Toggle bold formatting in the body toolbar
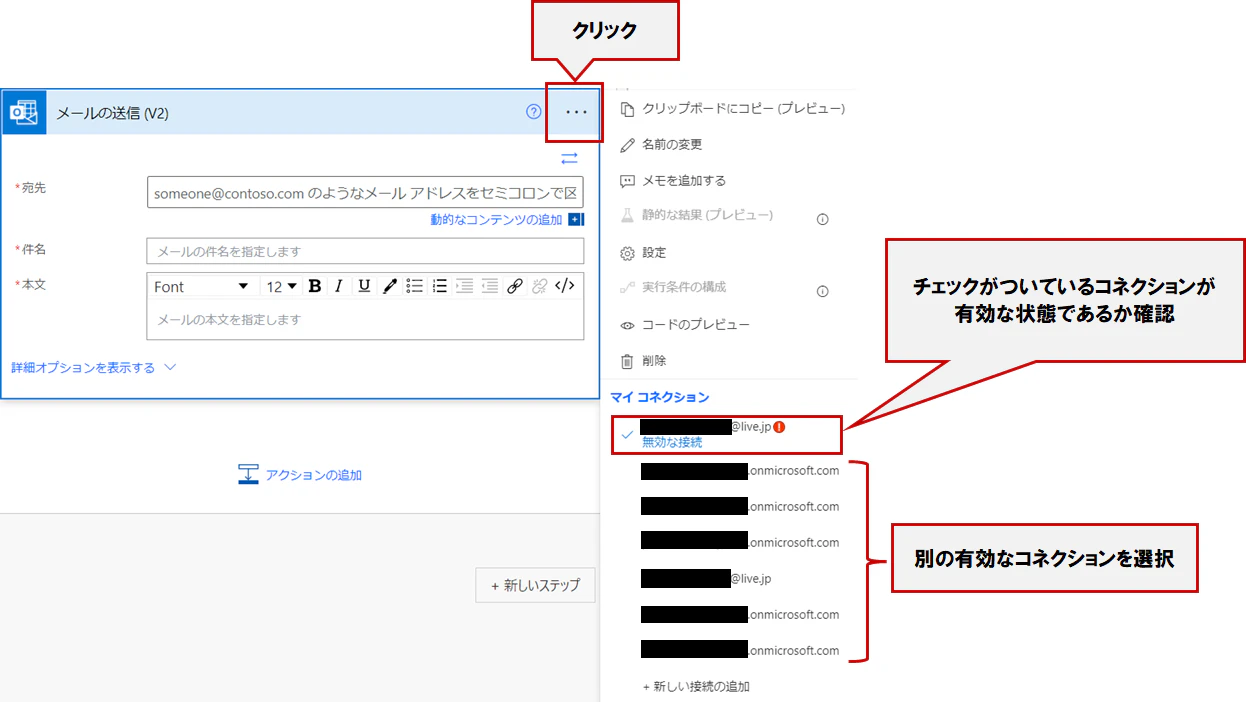The height and width of the screenshot is (702, 1246). click(x=315, y=286)
